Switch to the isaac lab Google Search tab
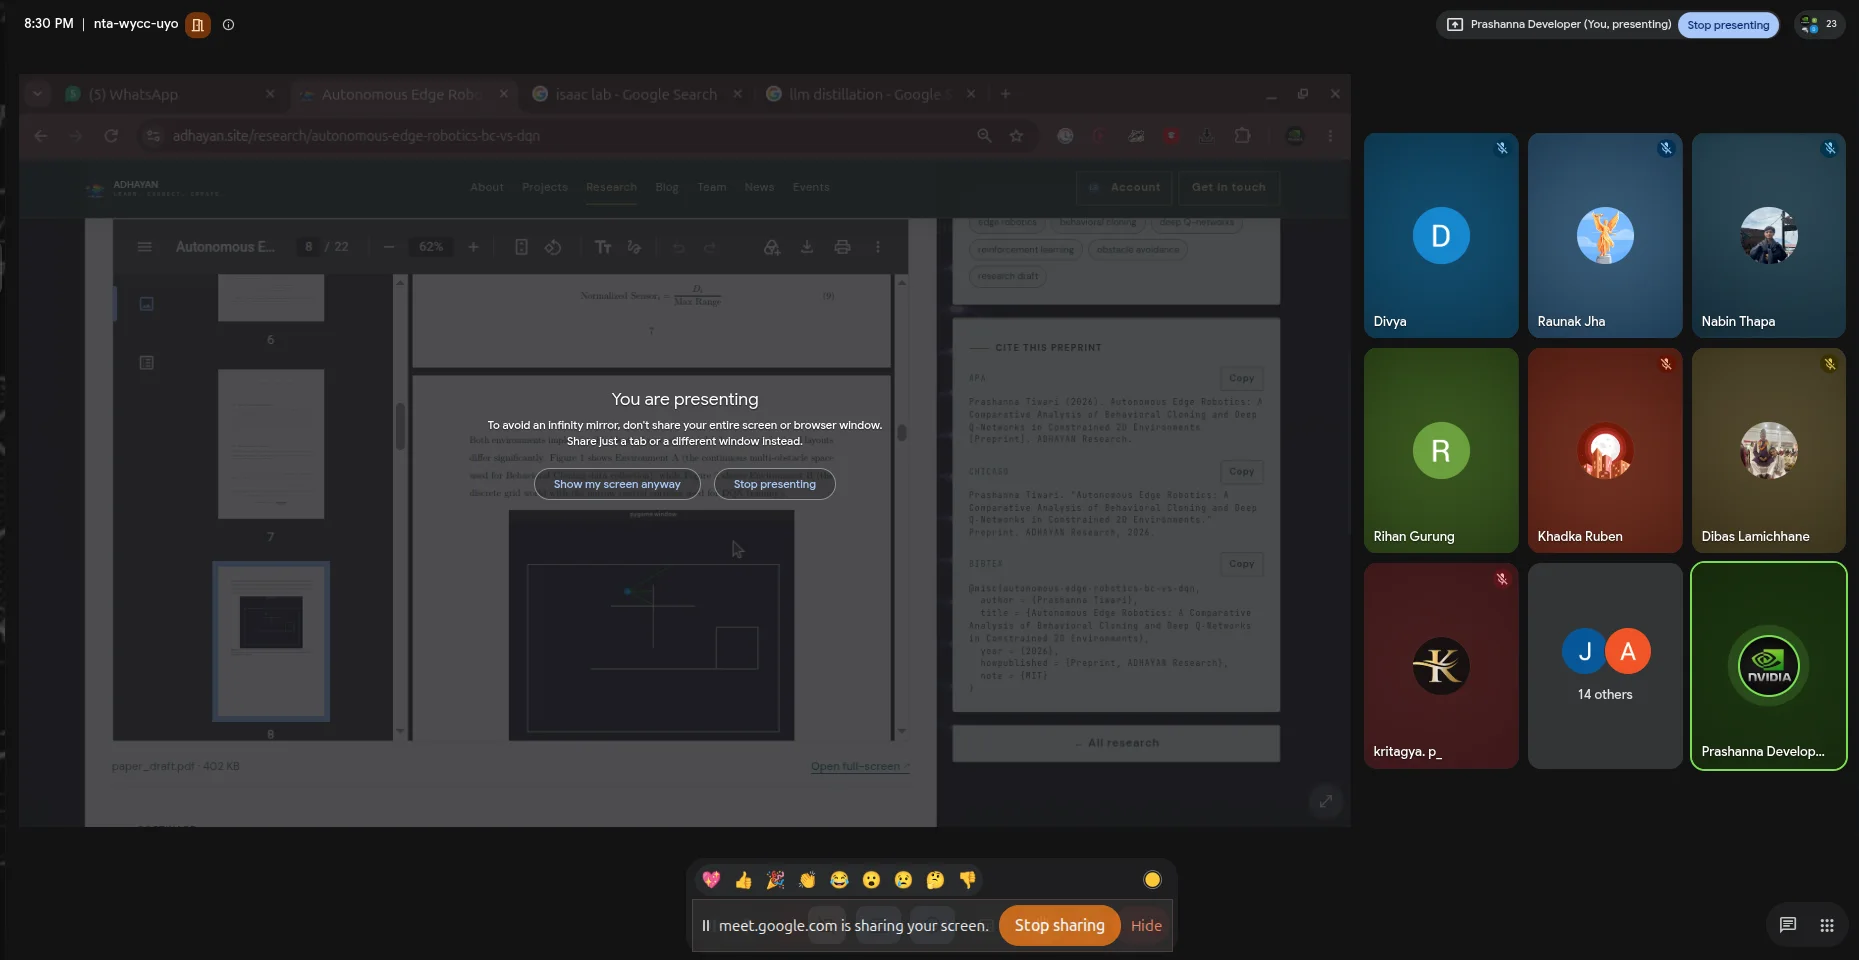 636,94
